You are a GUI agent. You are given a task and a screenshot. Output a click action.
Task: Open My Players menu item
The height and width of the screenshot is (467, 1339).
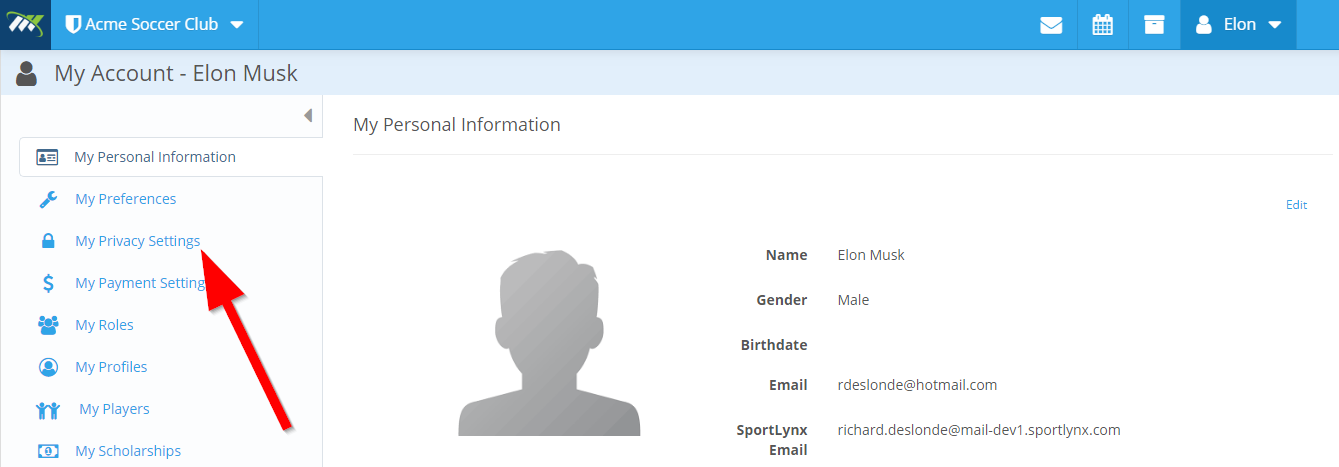click(x=114, y=409)
